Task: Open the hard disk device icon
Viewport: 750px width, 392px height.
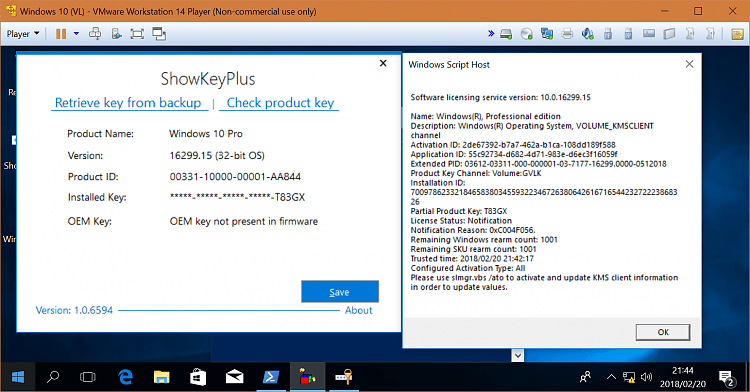Action: pyautogui.click(x=506, y=34)
